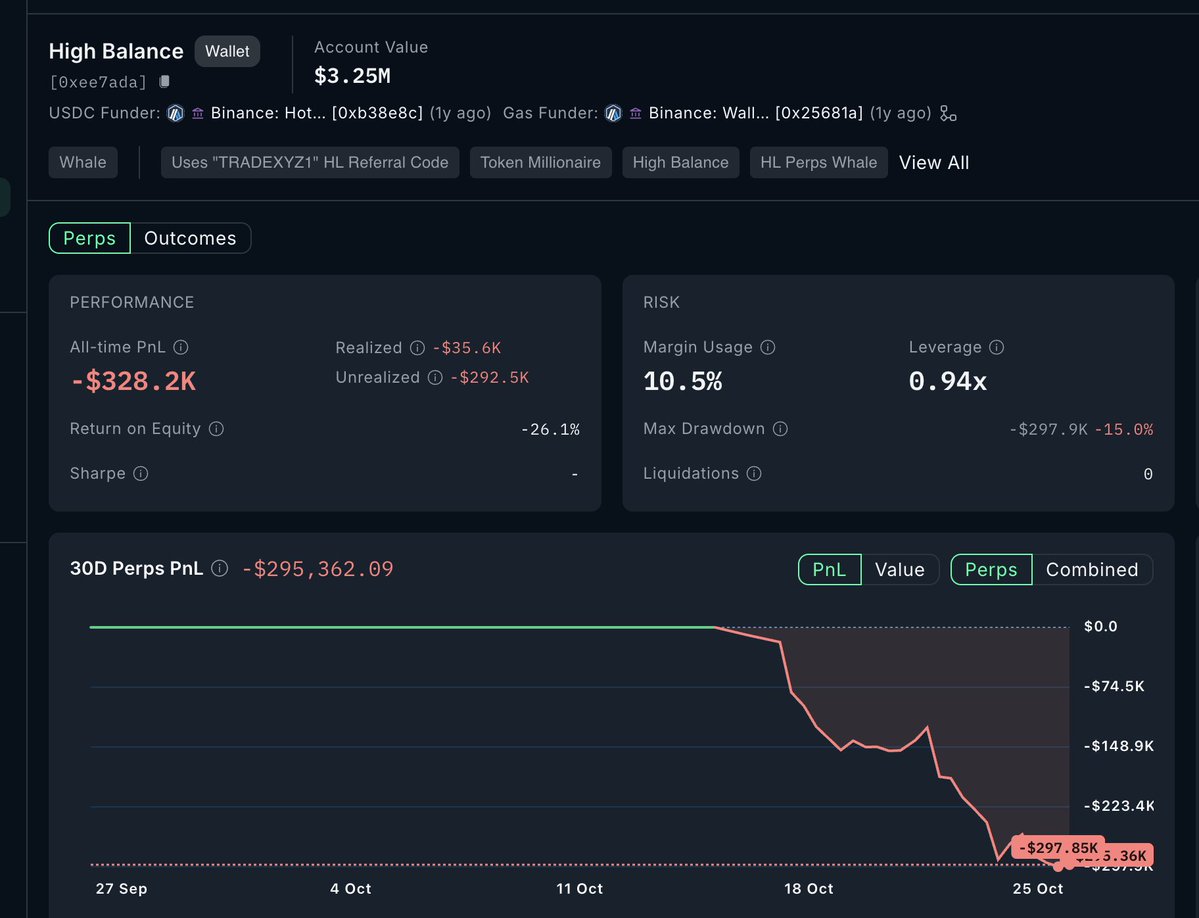
Task: Click the 25 Oct axis label
Action: tap(1038, 889)
